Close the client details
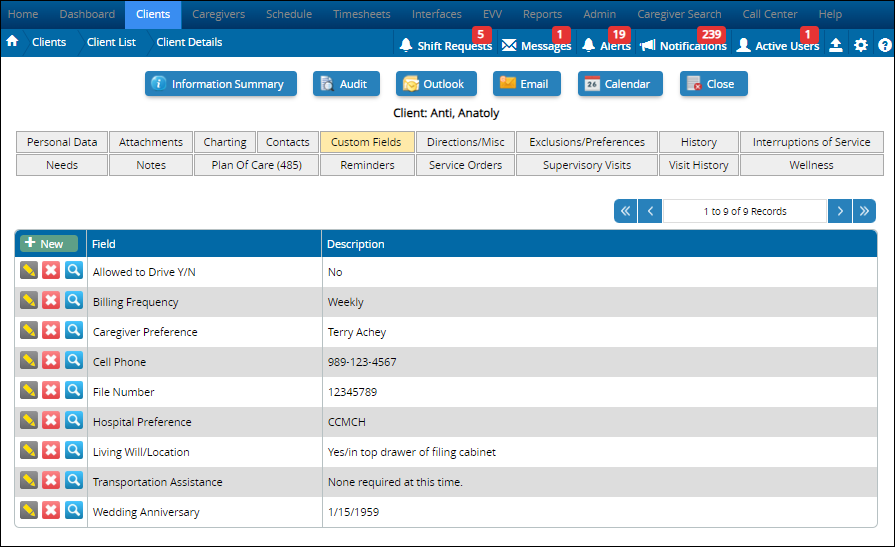The height and width of the screenshot is (547, 895). click(713, 84)
